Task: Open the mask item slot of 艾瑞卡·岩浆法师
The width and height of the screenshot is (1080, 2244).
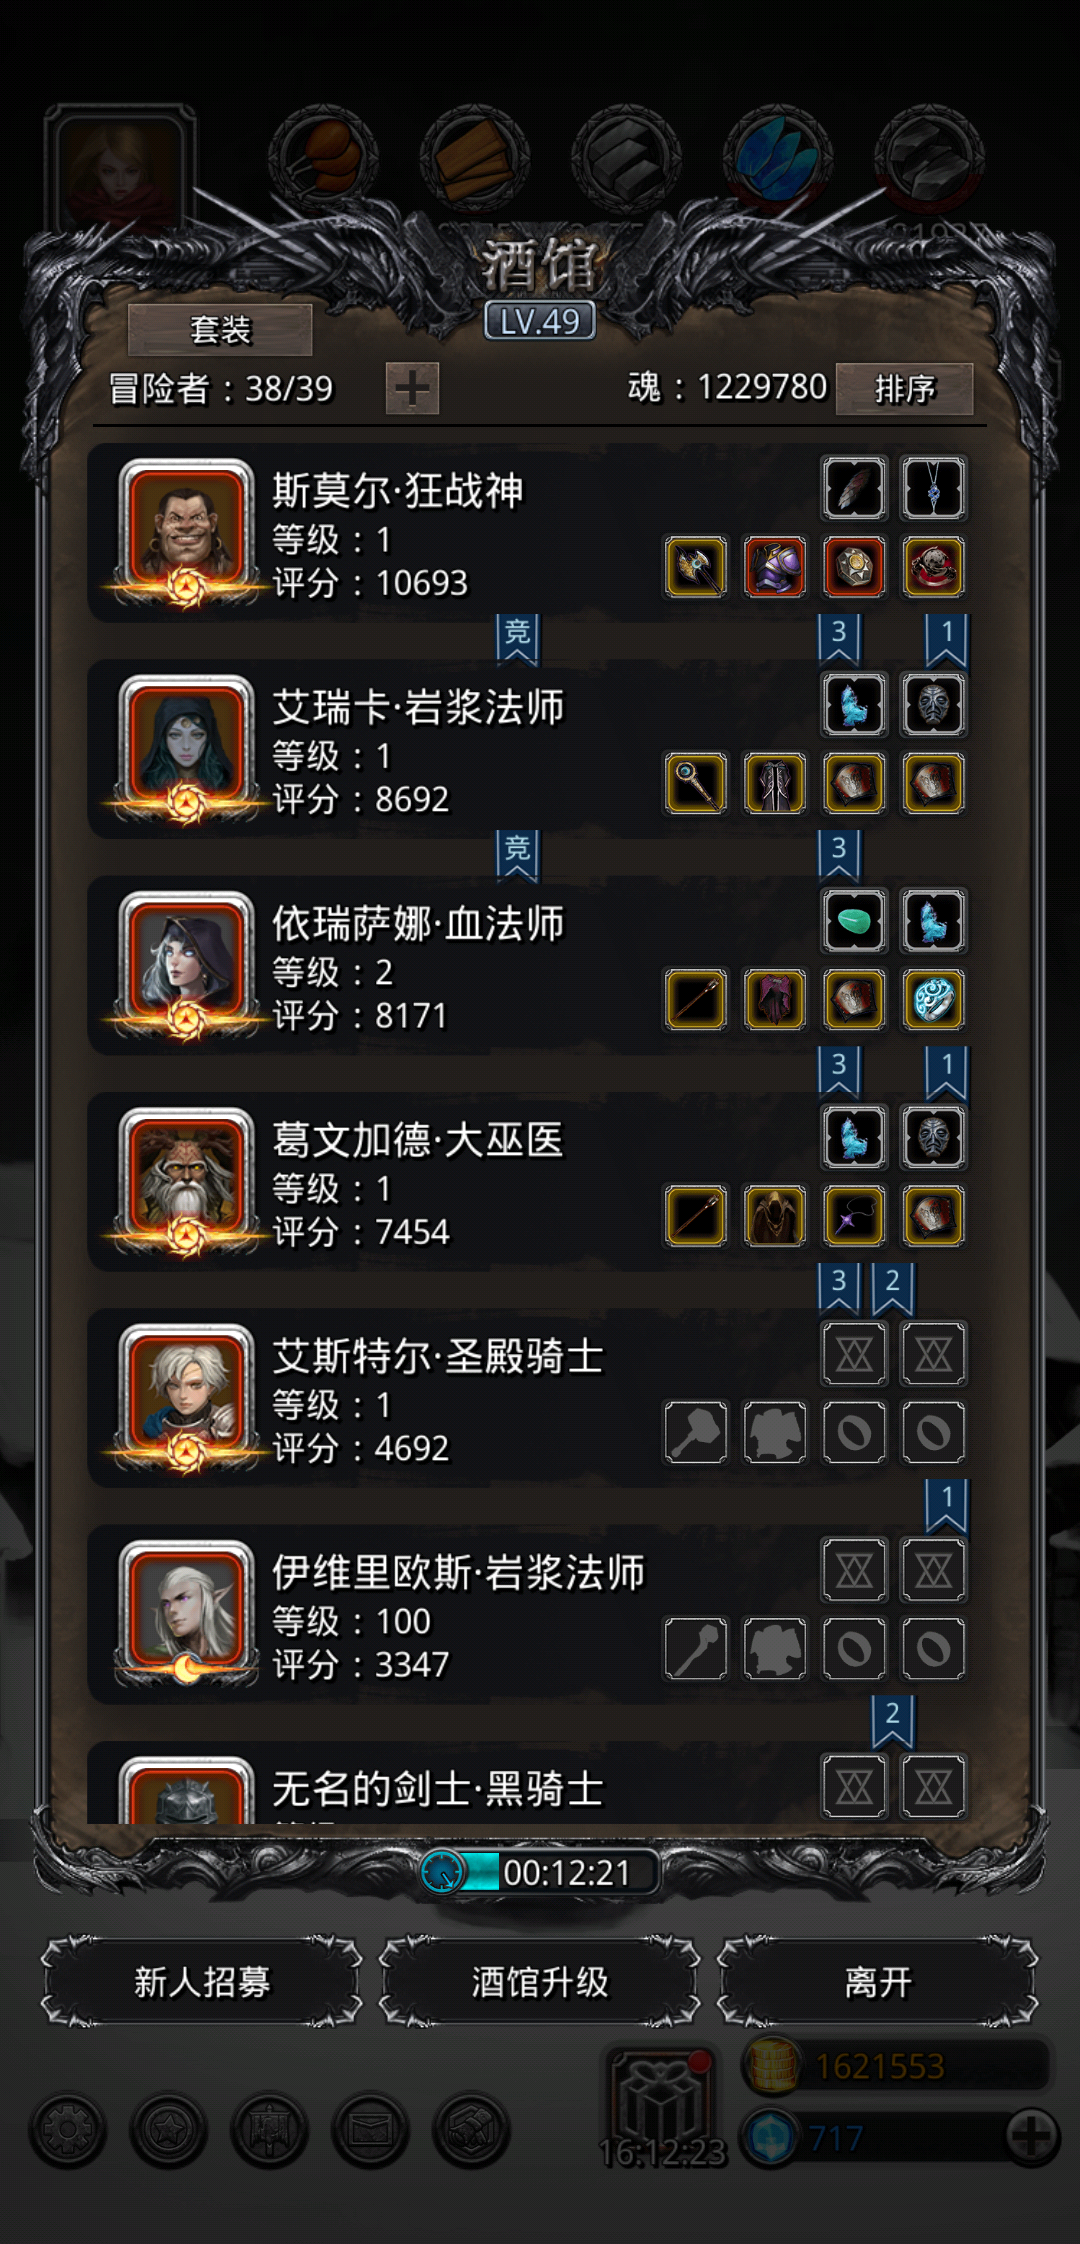Action: click(x=933, y=704)
